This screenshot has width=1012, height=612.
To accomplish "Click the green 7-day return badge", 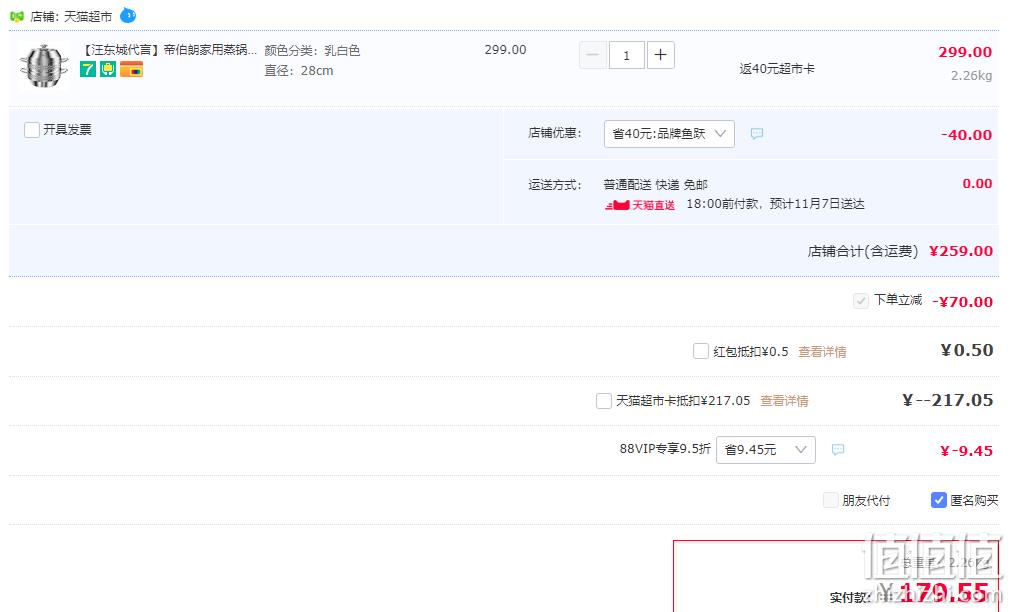I will [88, 69].
